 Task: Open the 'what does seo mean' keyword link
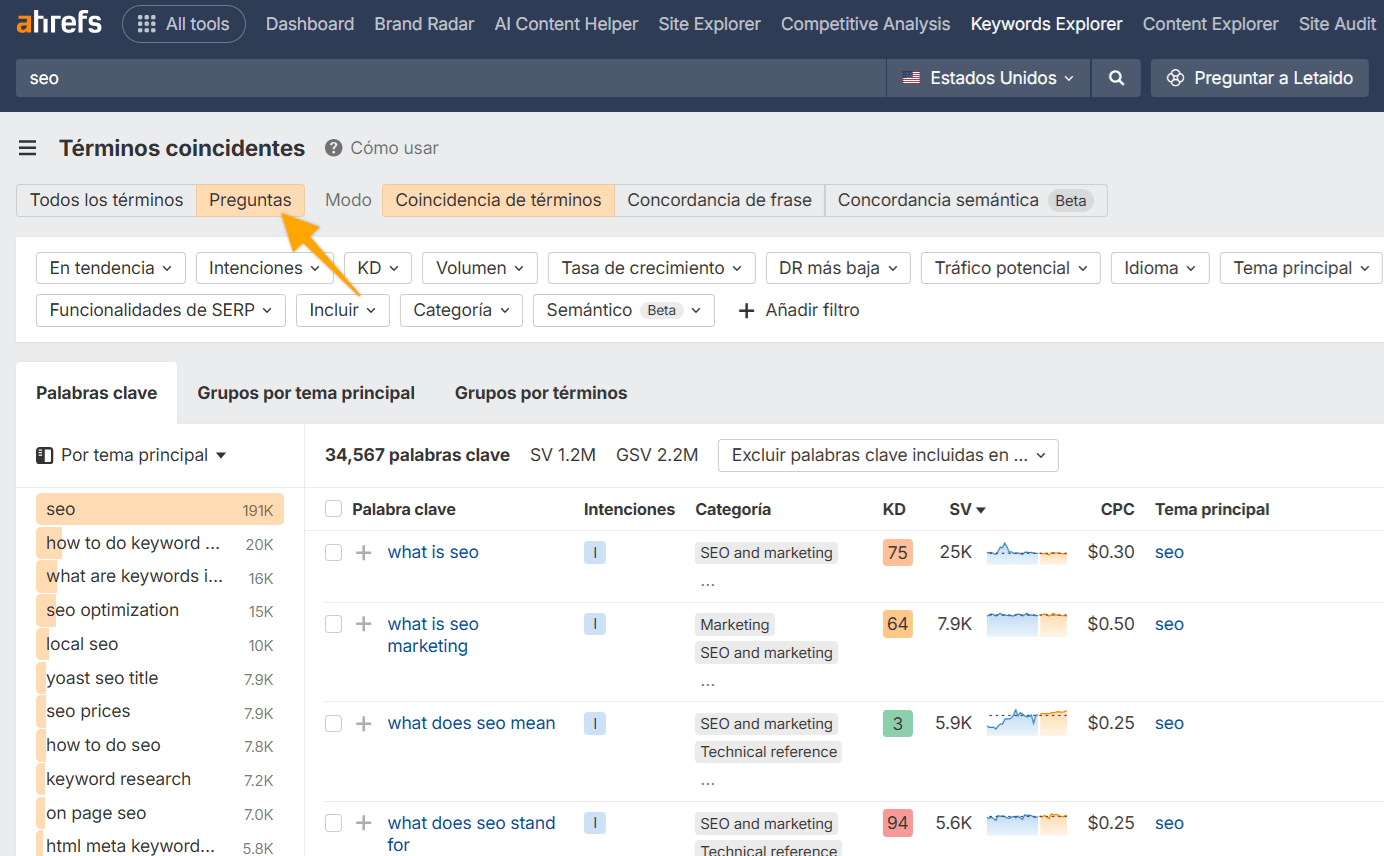coord(472,723)
